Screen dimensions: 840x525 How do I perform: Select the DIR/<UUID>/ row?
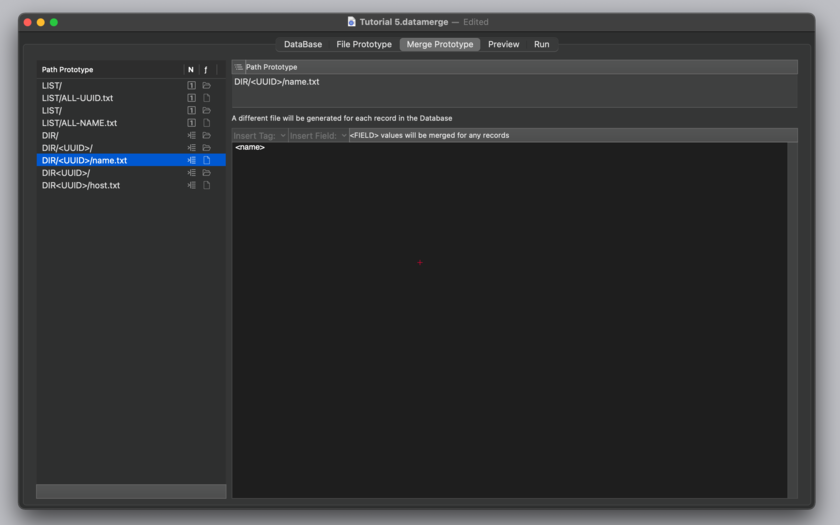131,148
